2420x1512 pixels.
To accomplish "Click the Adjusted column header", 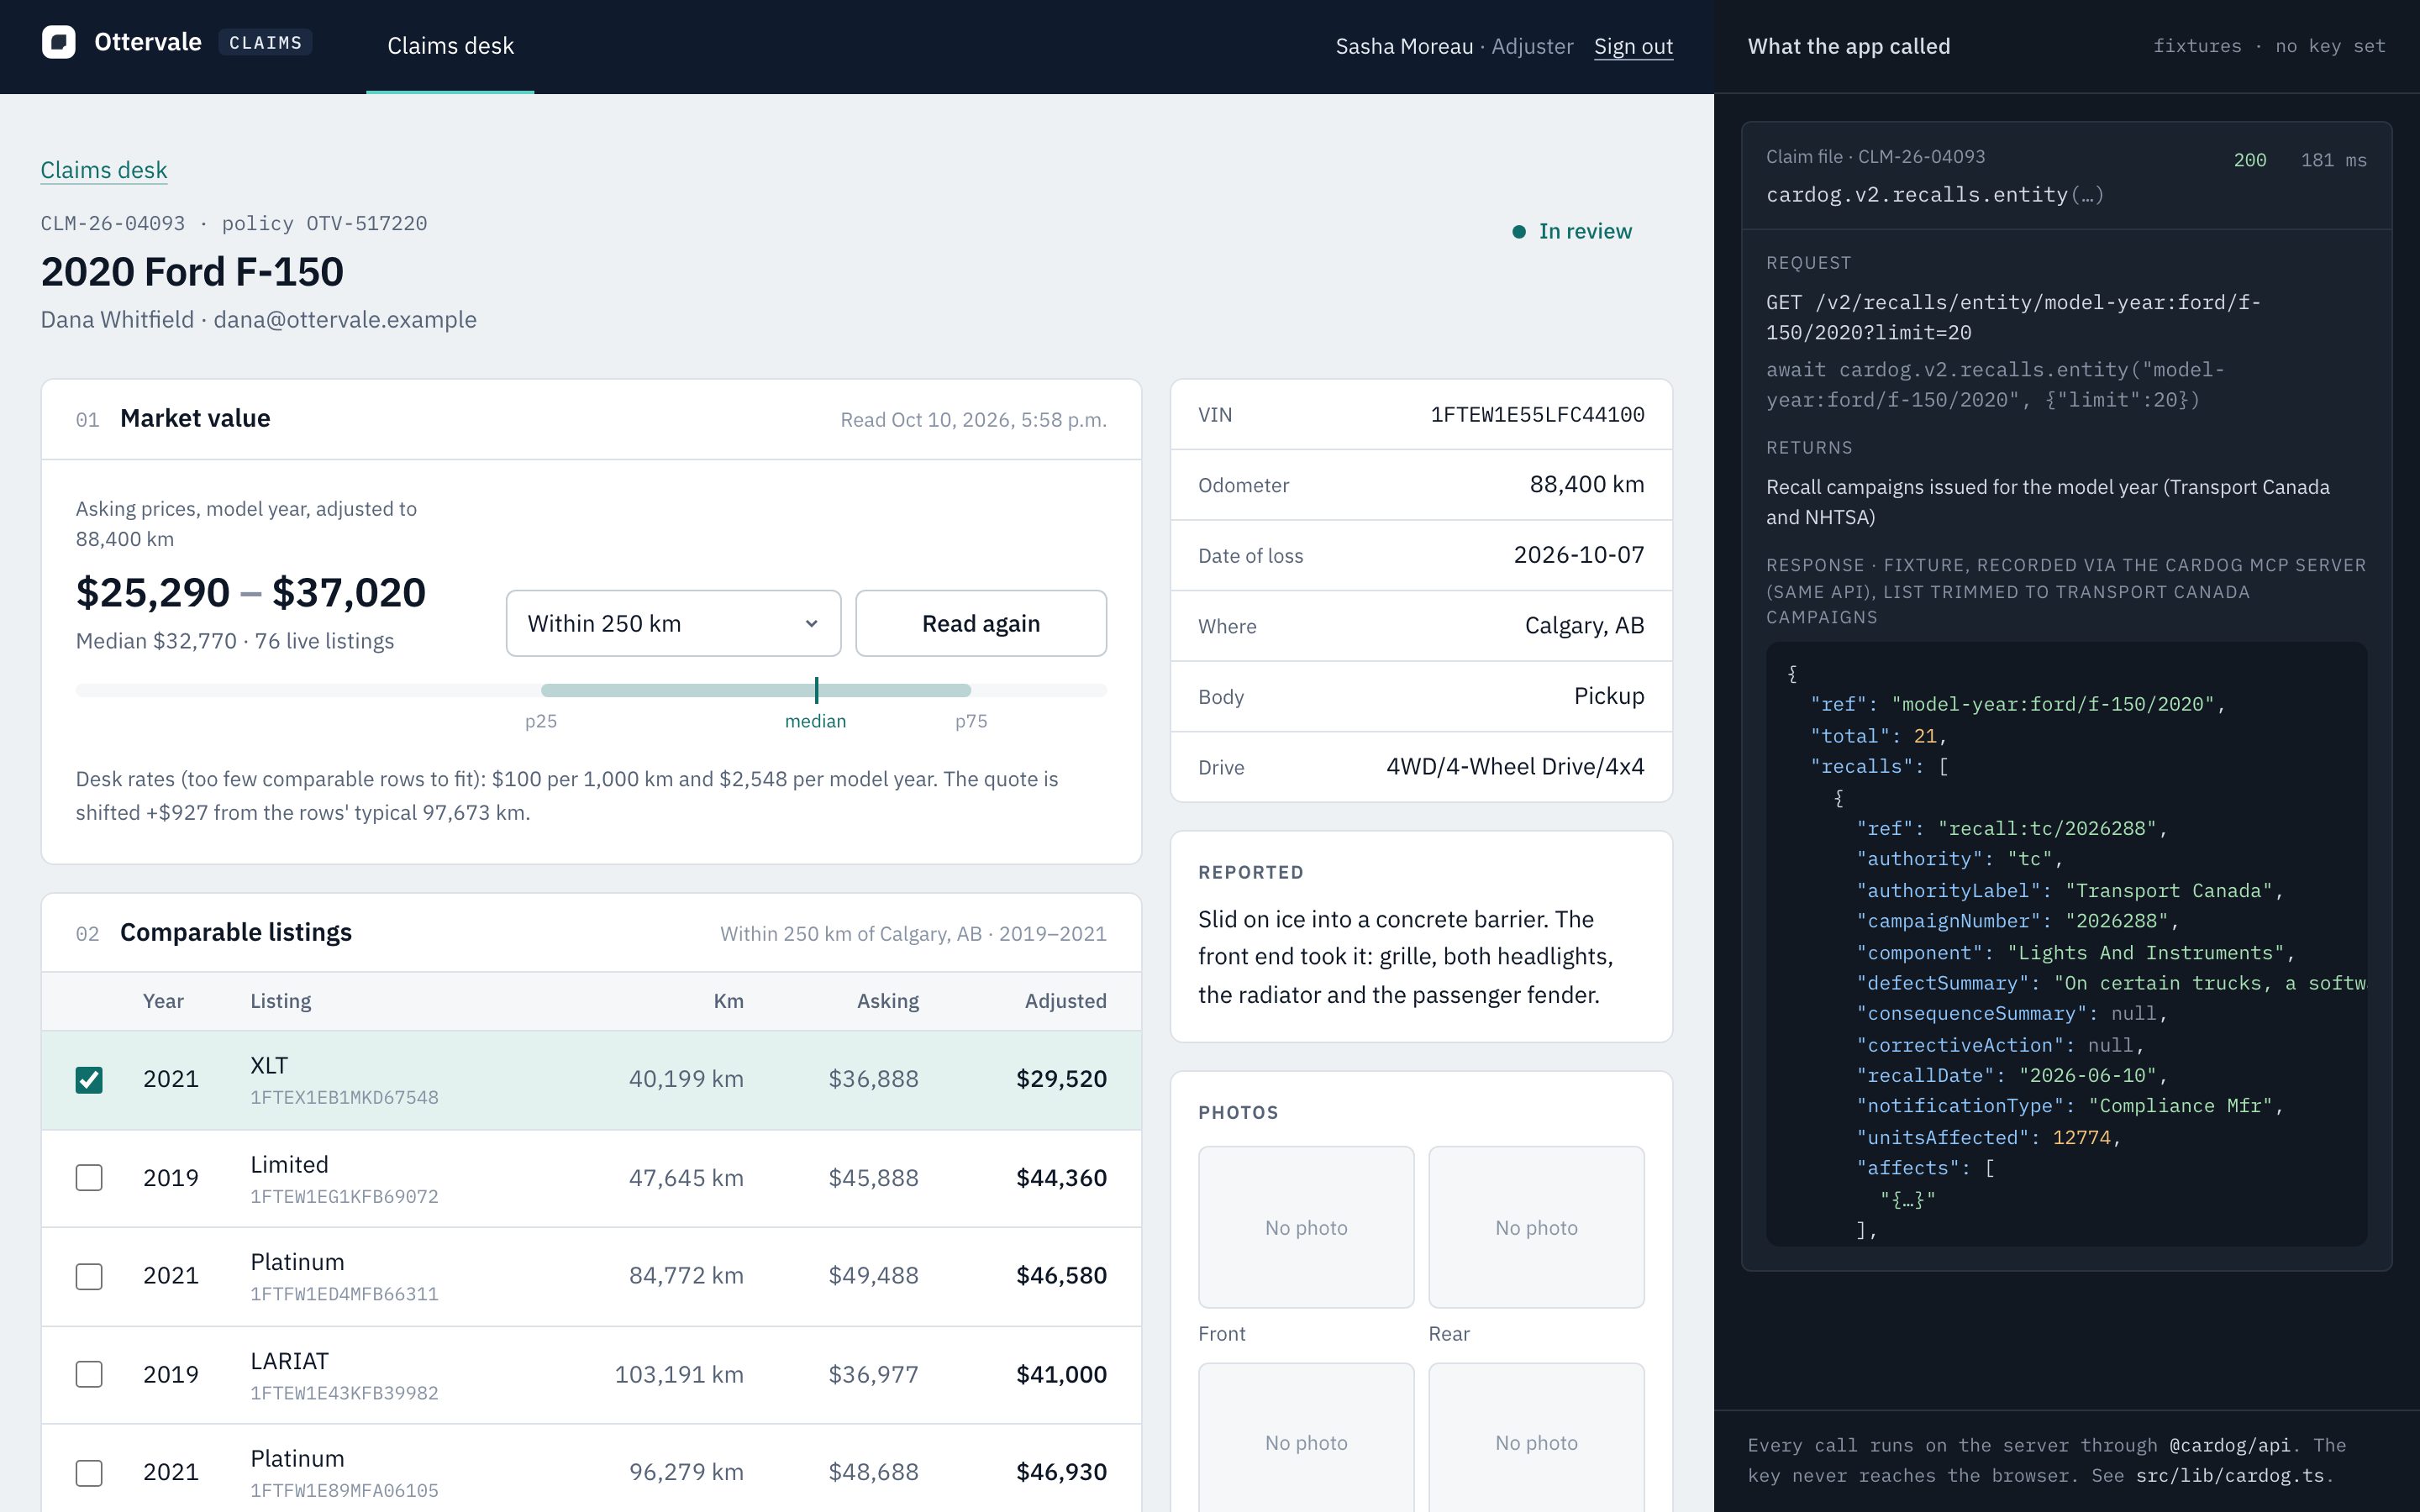I will 1065,1001.
